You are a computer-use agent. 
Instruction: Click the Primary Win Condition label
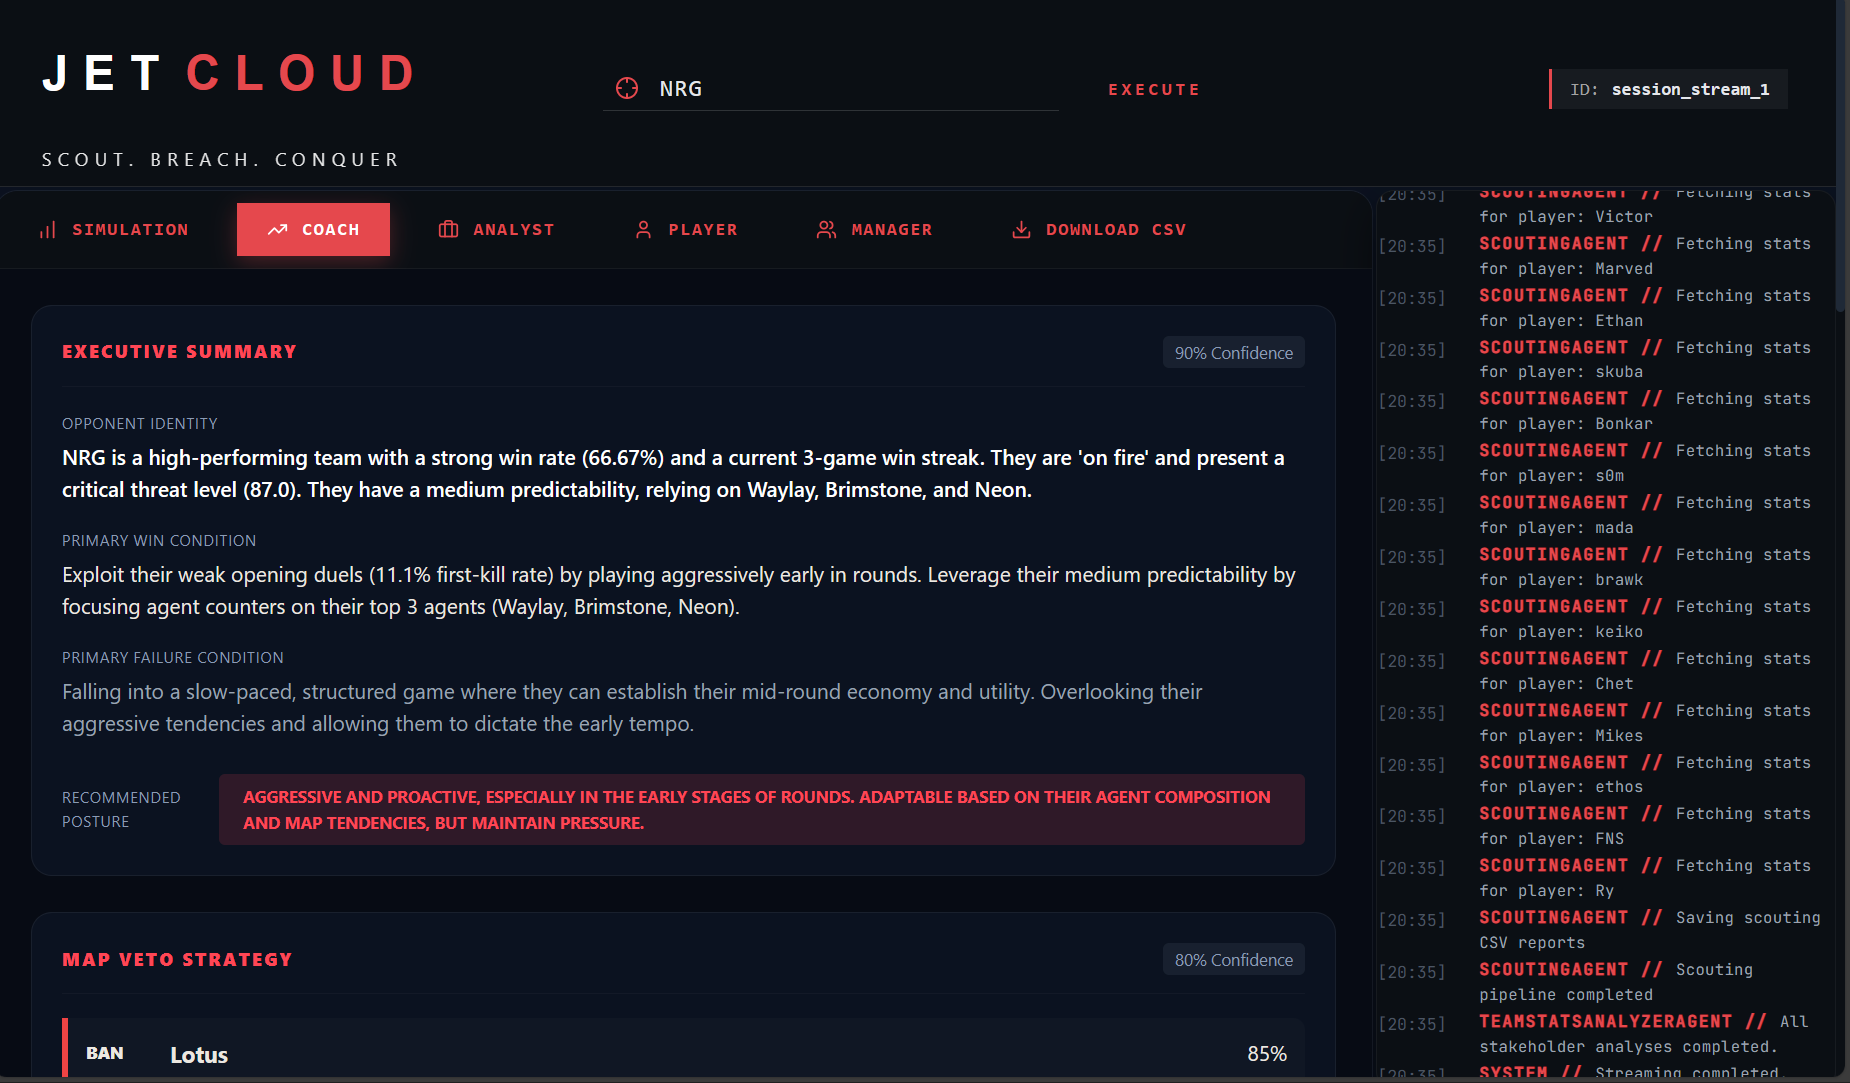click(x=159, y=541)
